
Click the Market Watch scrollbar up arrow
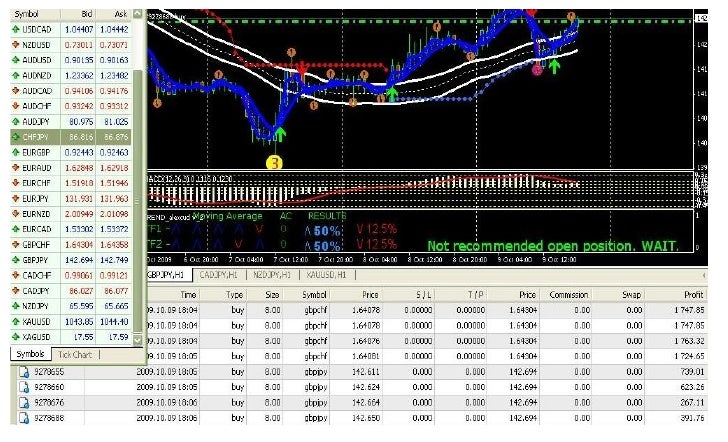[x=137, y=14]
